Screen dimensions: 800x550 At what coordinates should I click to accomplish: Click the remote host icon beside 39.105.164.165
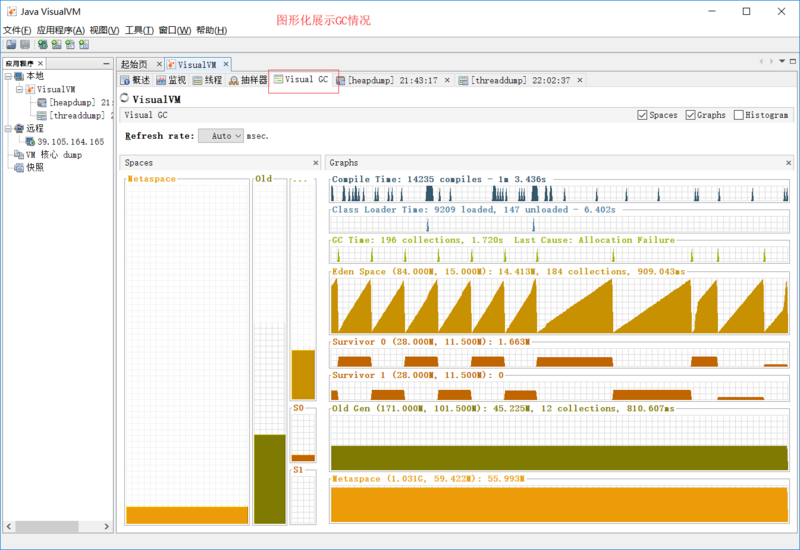click(x=30, y=141)
